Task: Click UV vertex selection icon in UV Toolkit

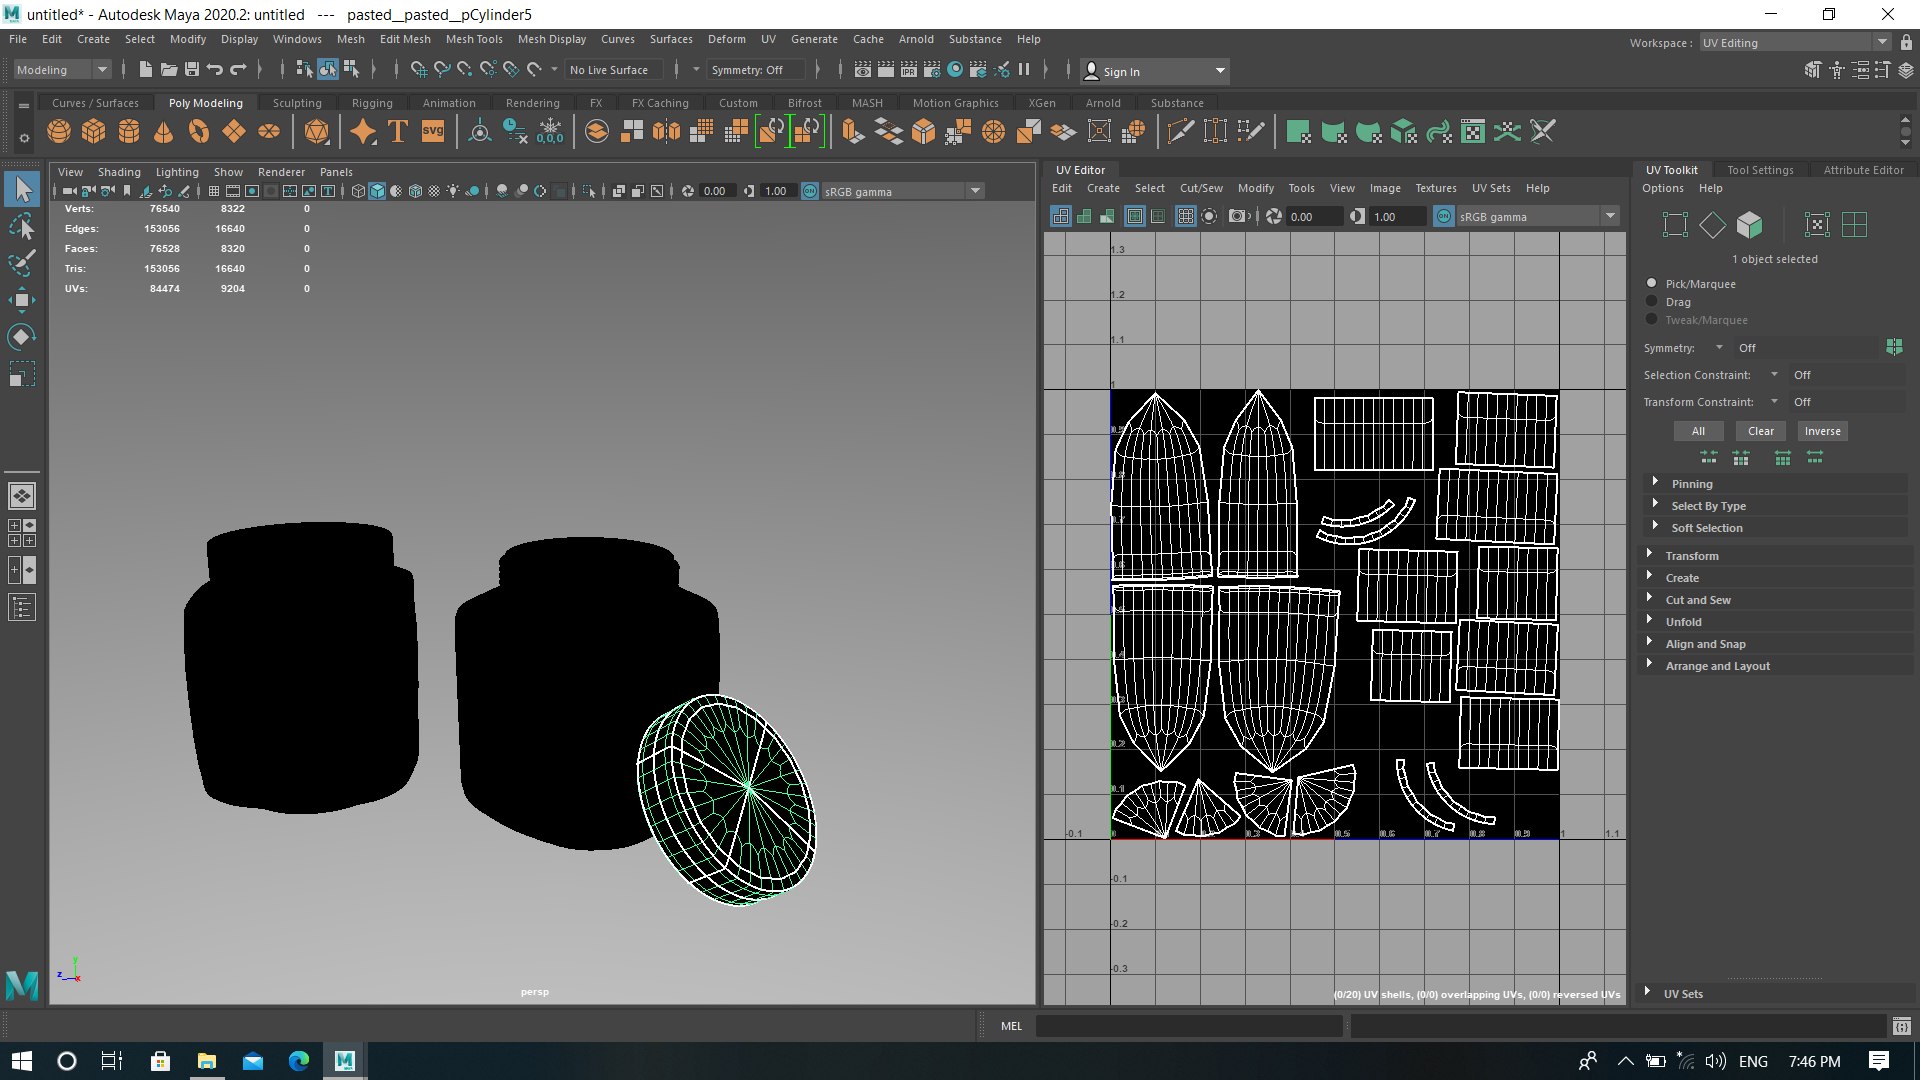Action: click(x=1675, y=225)
